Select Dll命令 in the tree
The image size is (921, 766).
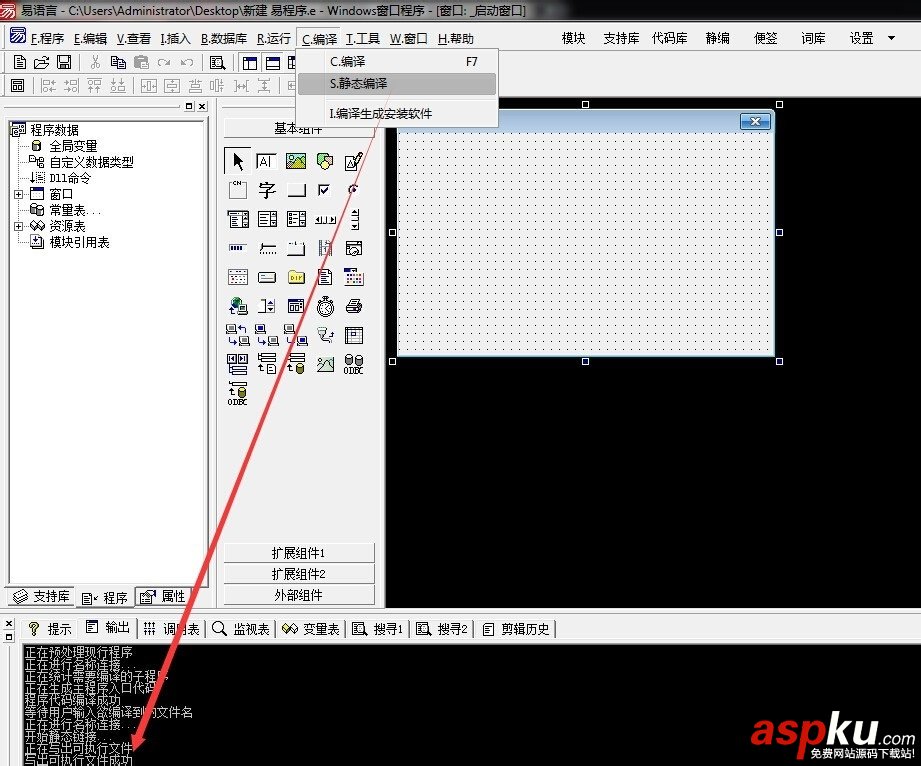click(70, 178)
